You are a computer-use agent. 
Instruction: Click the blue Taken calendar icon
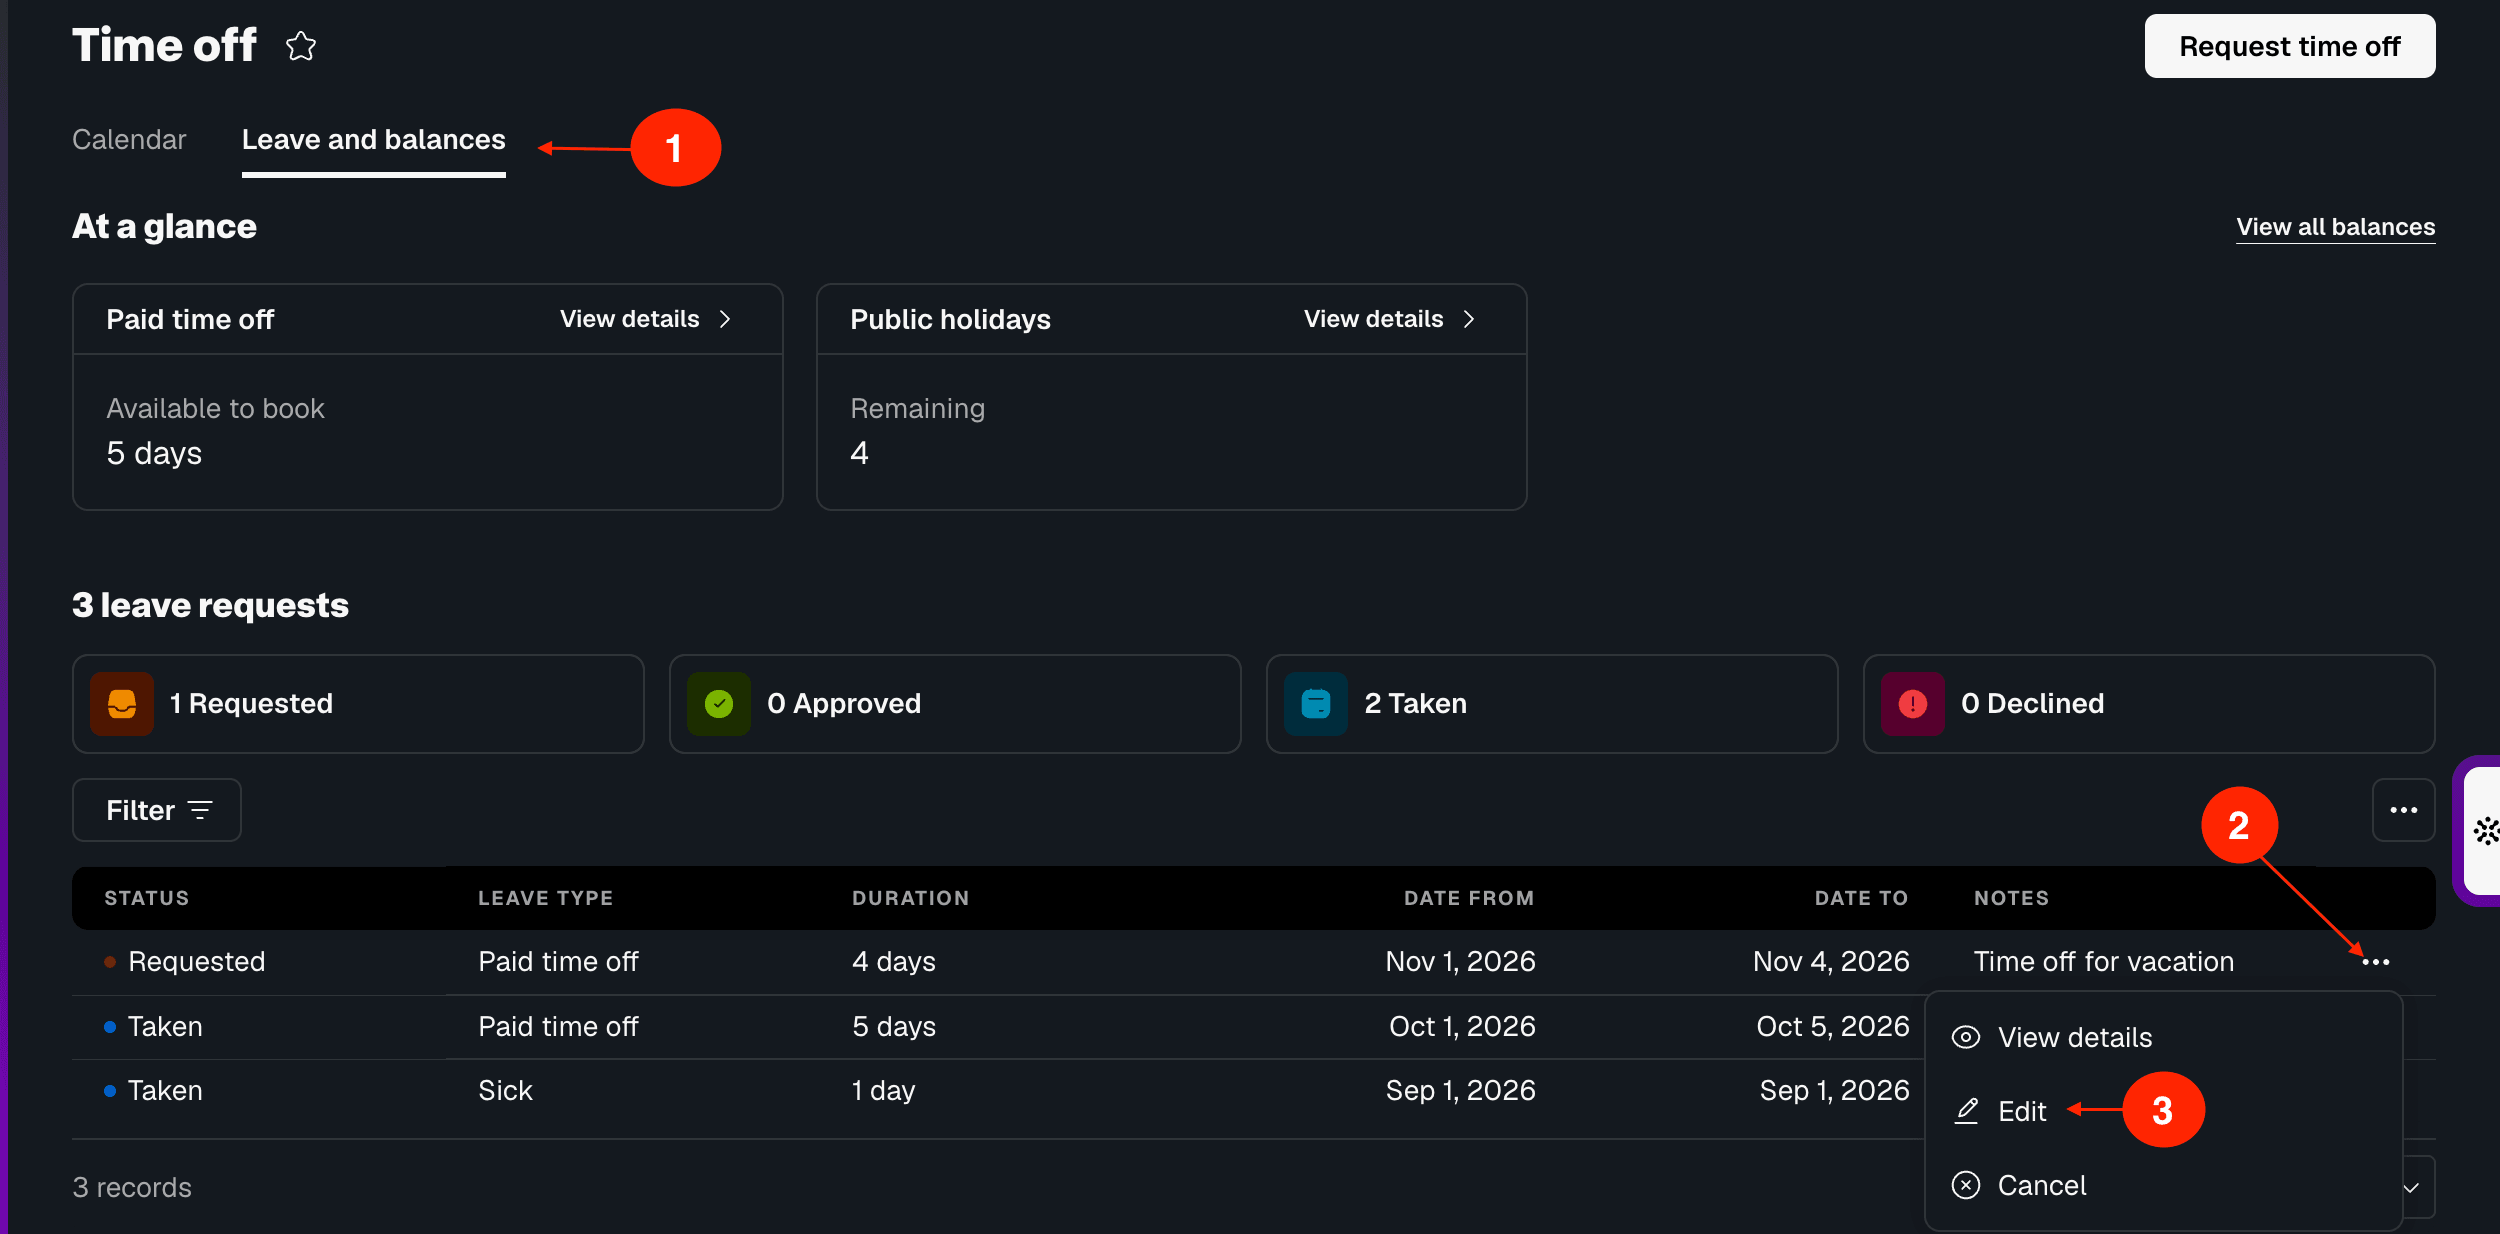(1316, 704)
